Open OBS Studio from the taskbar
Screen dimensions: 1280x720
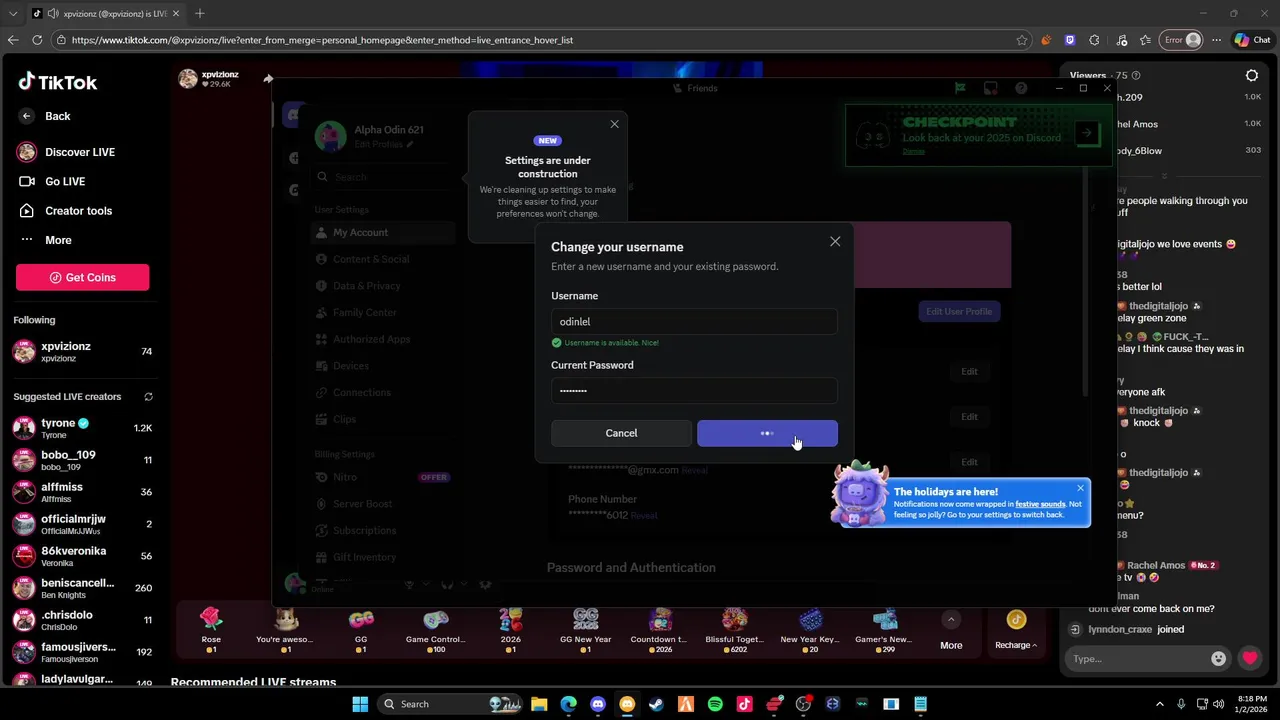click(803, 704)
